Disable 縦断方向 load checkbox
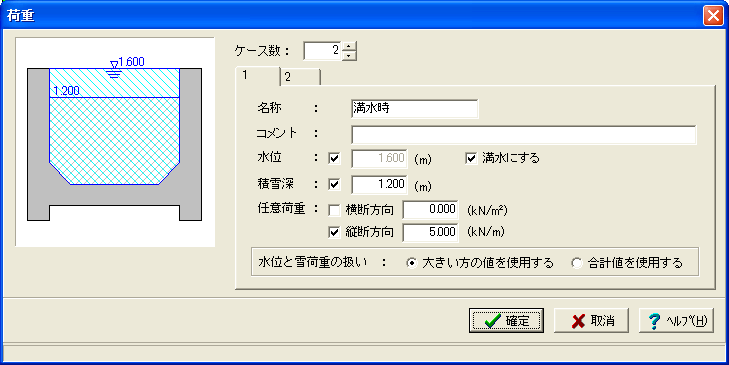This screenshot has height=365, width=729. pyautogui.click(x=334, y=232)
